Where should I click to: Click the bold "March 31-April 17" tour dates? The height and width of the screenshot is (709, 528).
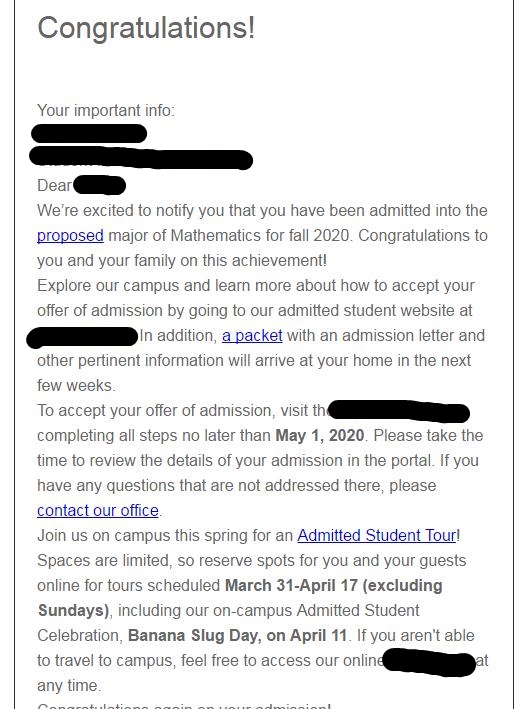(x=292, y=586)
